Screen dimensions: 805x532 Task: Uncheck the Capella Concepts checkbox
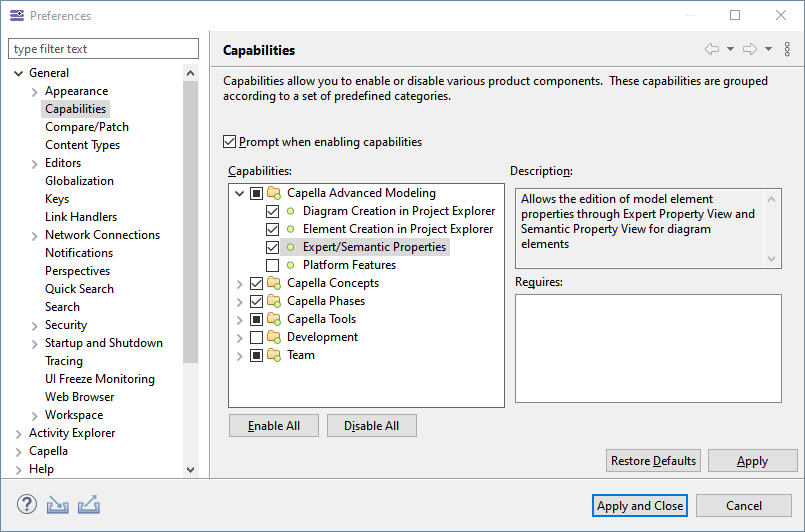[x=256, y=283]
